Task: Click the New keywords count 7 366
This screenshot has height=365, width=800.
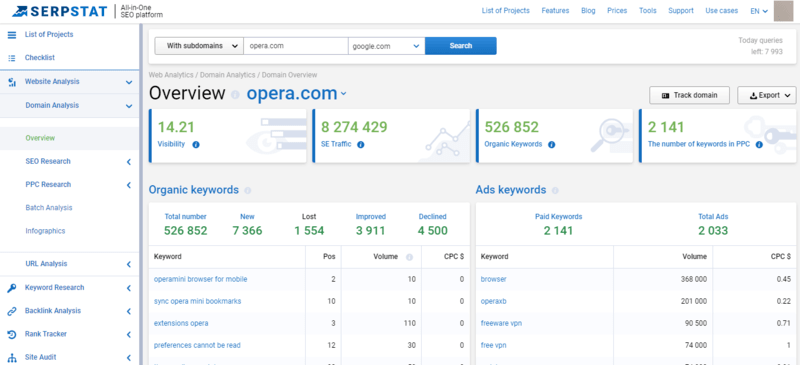Action: point(247,231)
